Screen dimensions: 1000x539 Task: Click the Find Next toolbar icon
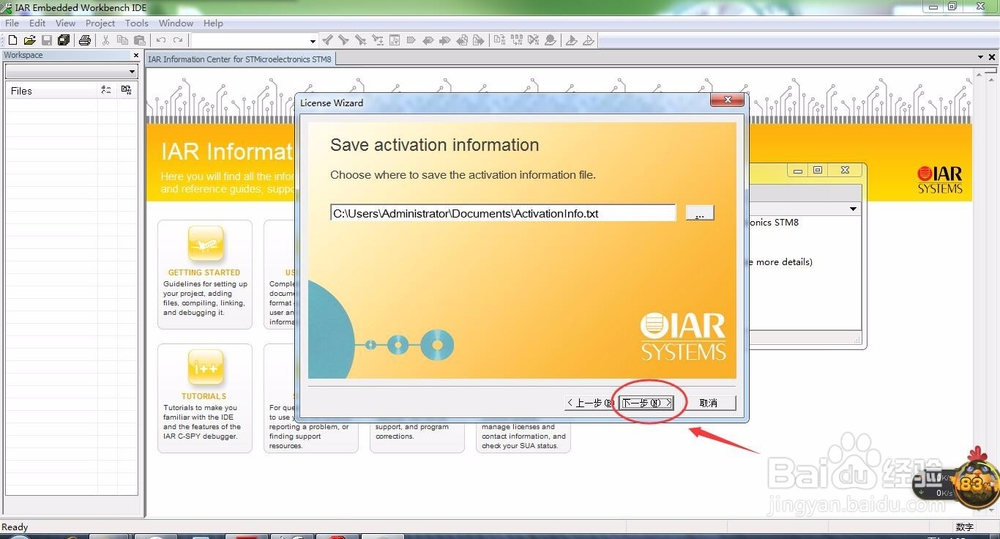tap(344, 40)
